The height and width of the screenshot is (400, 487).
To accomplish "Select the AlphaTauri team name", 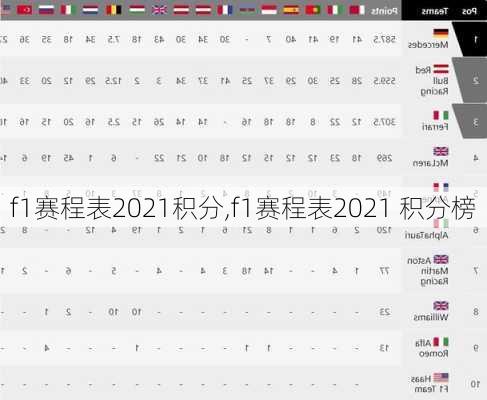I will pos(427,235).
